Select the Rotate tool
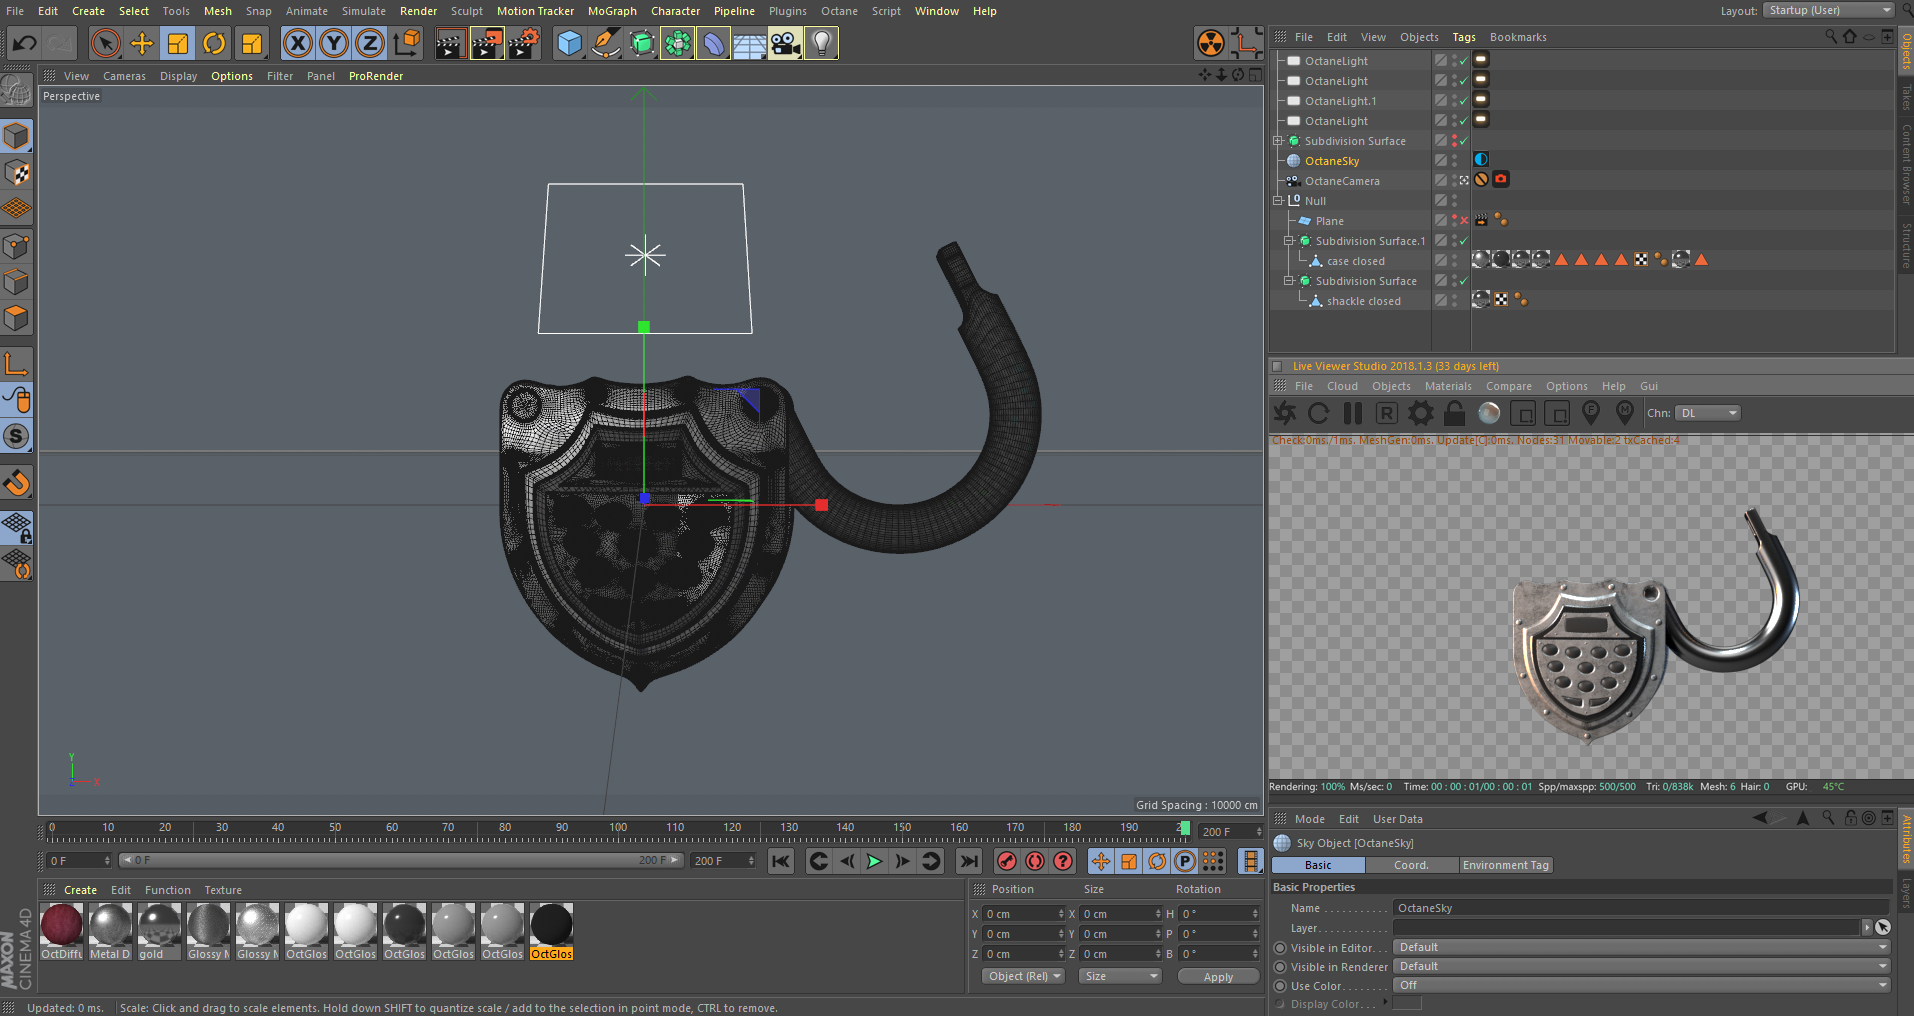This screenshot has height=1016, width=1914. pyautogui.click(x=214, y=43)
